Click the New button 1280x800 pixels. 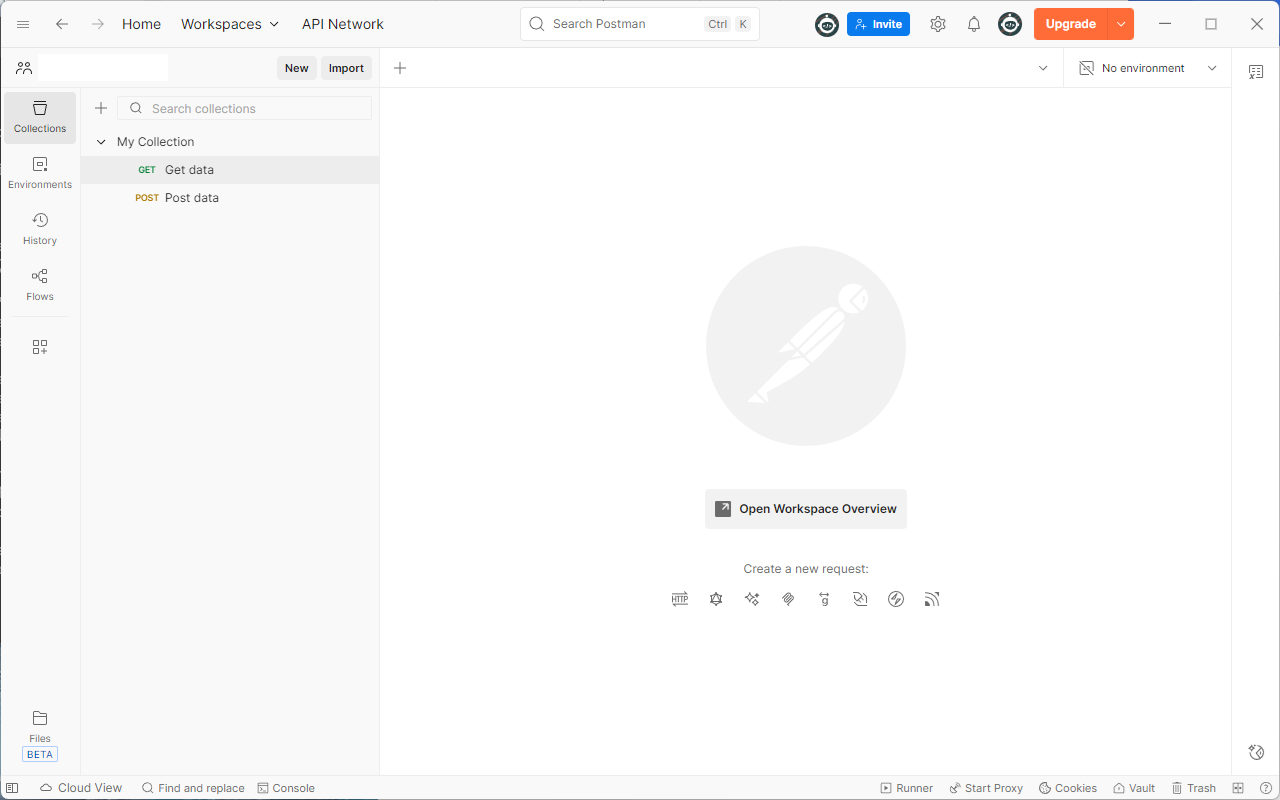[297, 68]
